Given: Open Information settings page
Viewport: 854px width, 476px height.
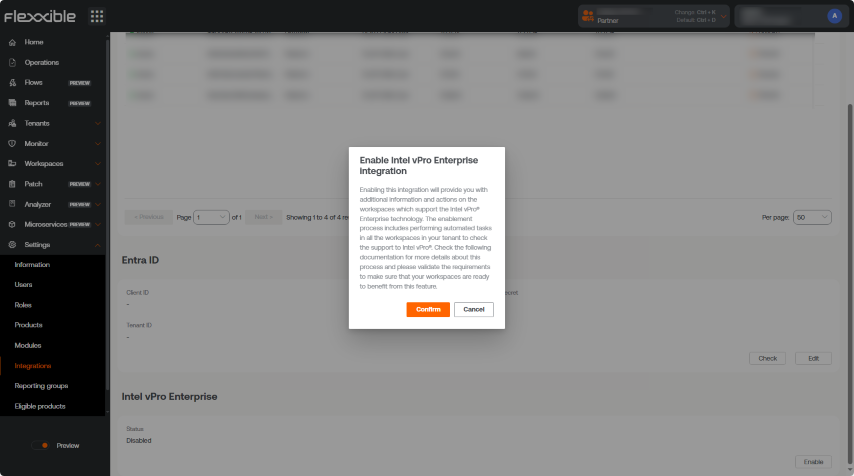Looking at the screenshot, I should pyautogui.click(x=32, y=265).
